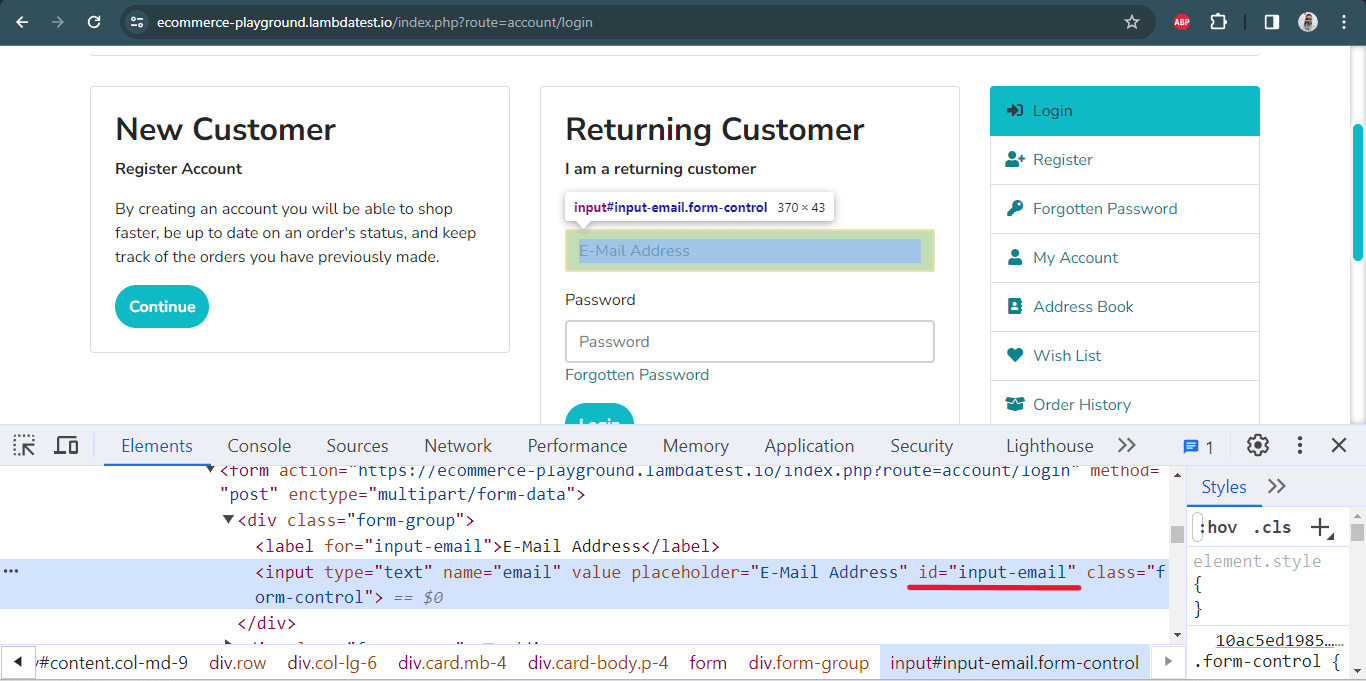Viewport: 1366px width, 681px height.
Task: Open the Adblock Plus extension icon
Action: coord(1180,20)
